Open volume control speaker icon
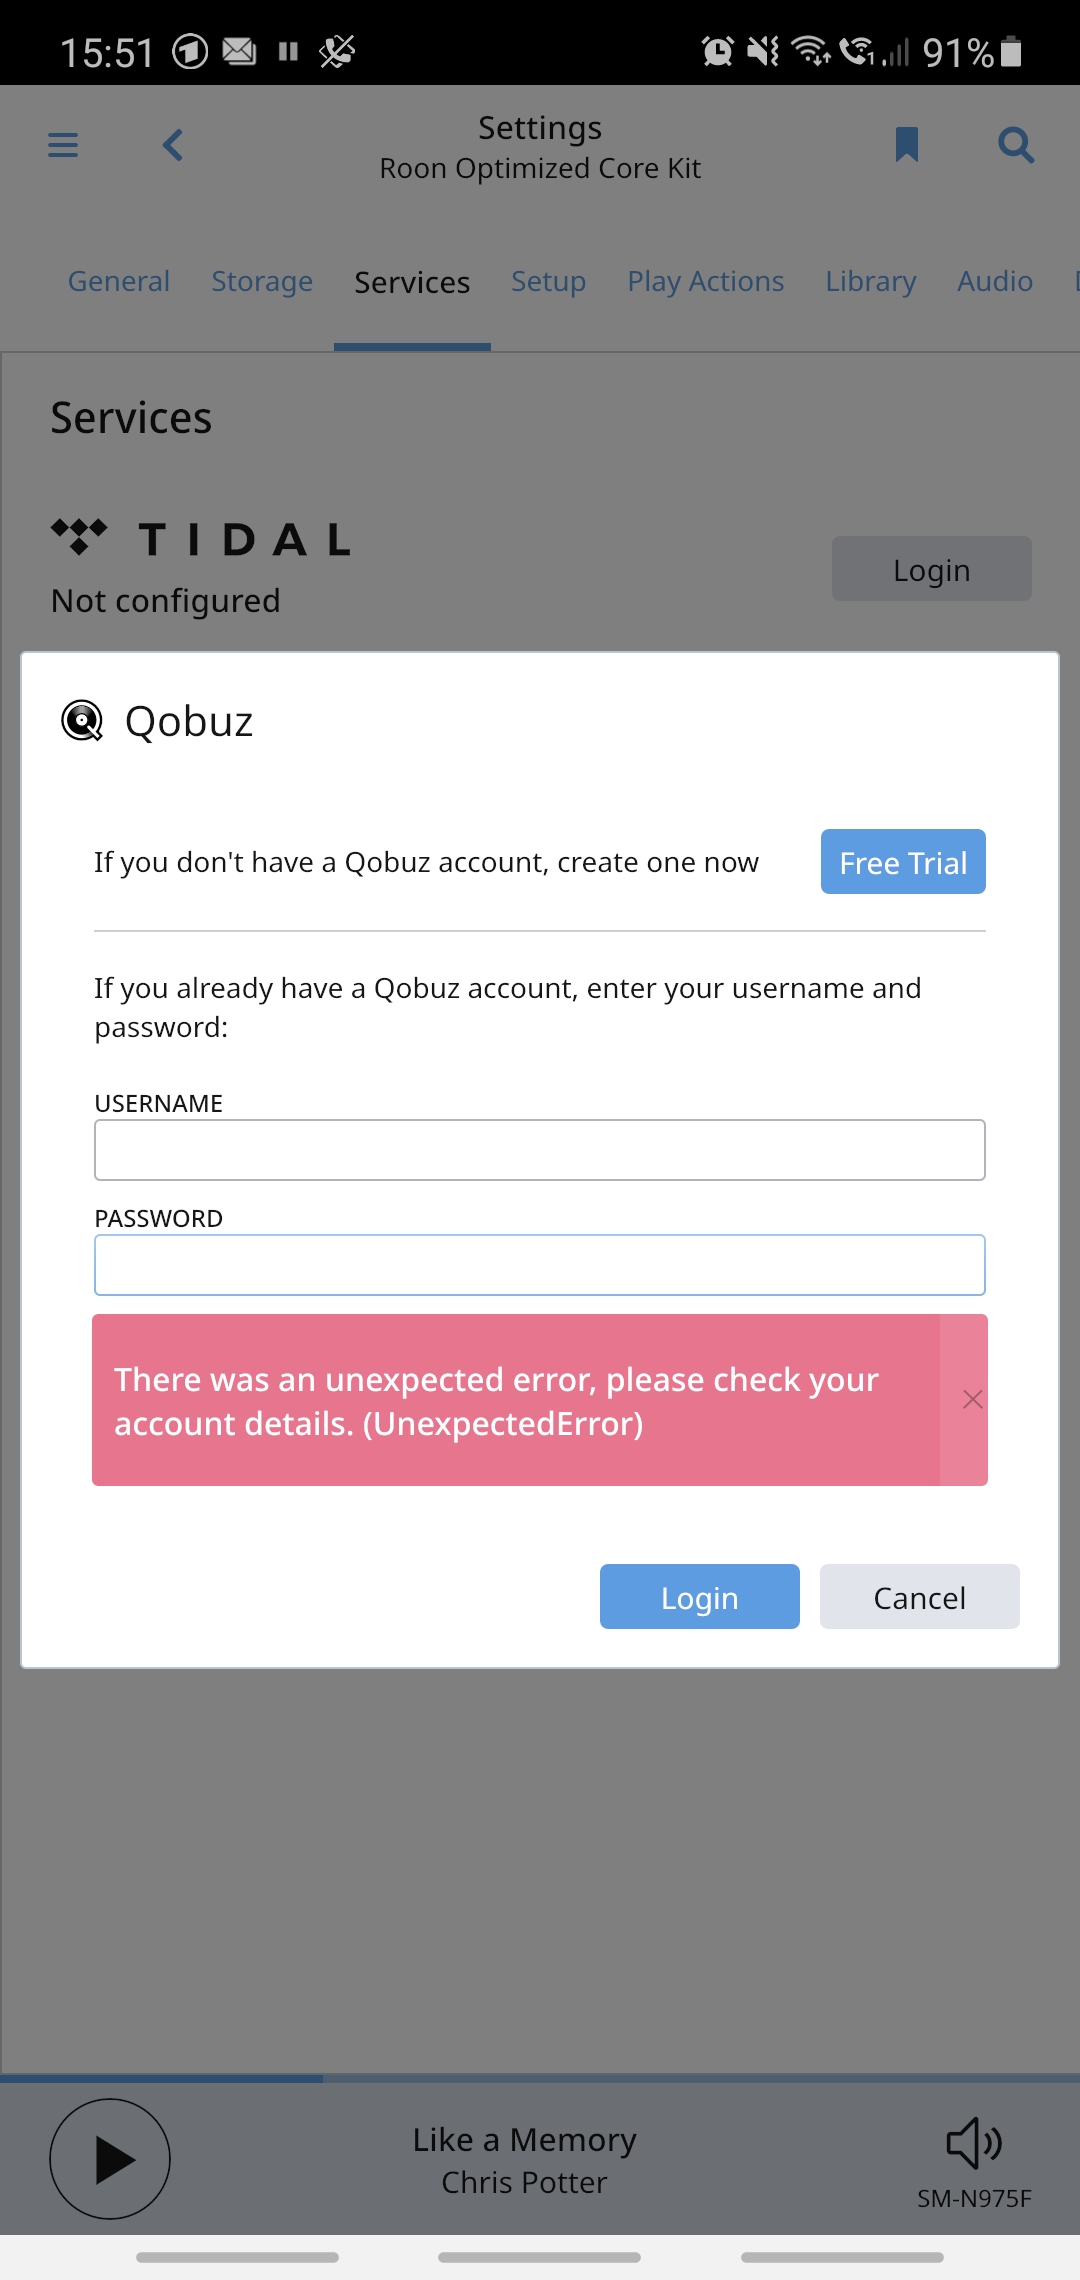Image resolution: width=1080 pixels, height=2280 pixels. (x=974, y=2142)
